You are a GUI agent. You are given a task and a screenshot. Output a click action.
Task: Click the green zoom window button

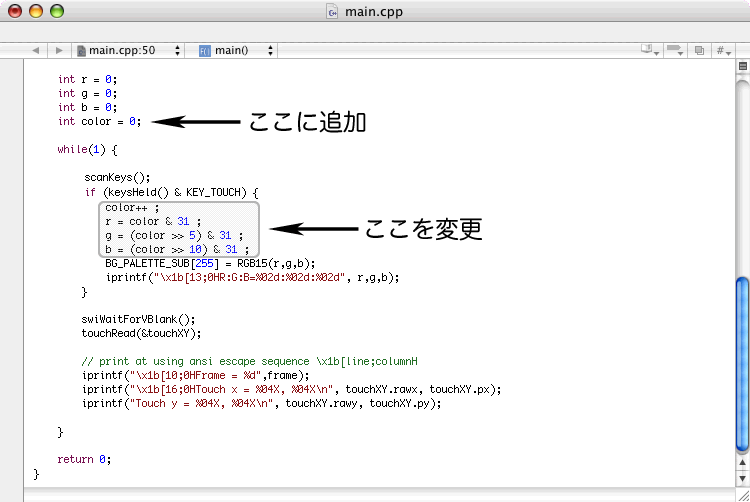[x=57, y=12]
